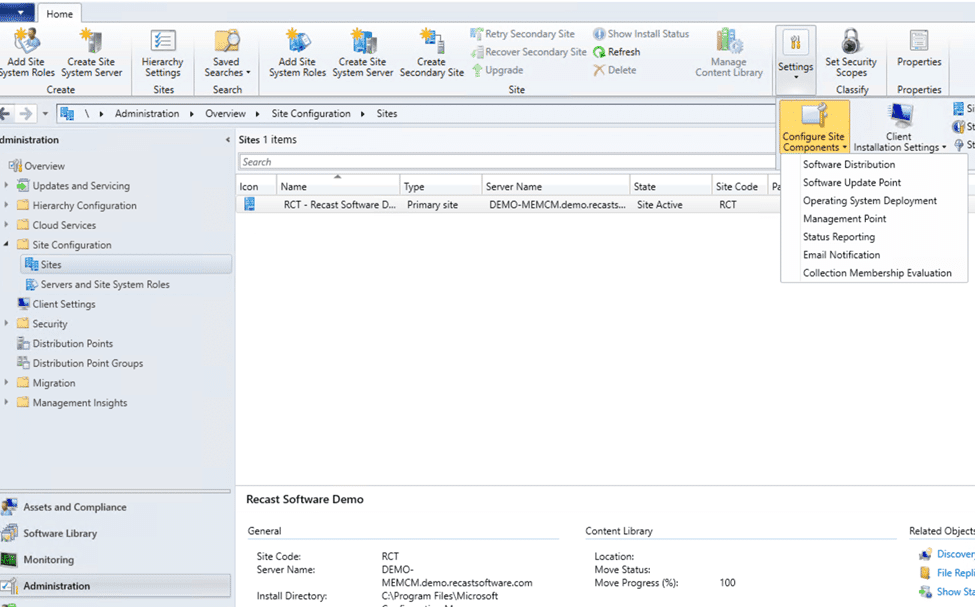The width and height of the screenshot is (975, 607).
Task: Select the Create Site System Server icon
Action: pos(92,50)
